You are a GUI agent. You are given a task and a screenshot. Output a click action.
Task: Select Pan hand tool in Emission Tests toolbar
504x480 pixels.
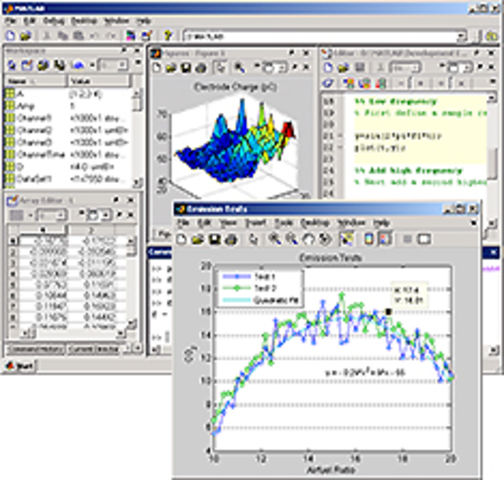click(x=309, y=239)
